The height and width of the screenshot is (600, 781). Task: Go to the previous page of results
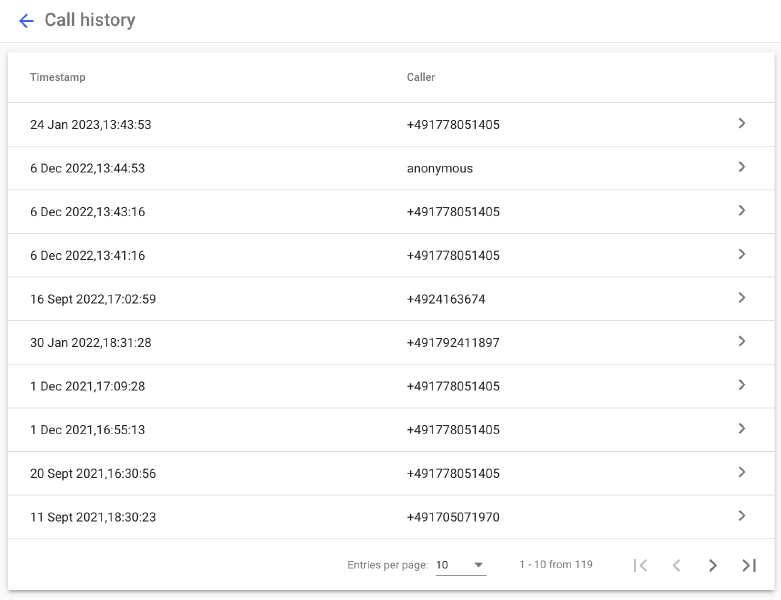(x=676, y=565)
